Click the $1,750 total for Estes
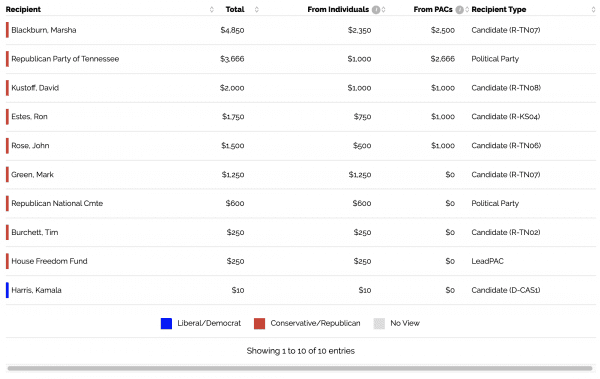The width and height of the screenshot is (600, 379). click(x=233, y=117)
